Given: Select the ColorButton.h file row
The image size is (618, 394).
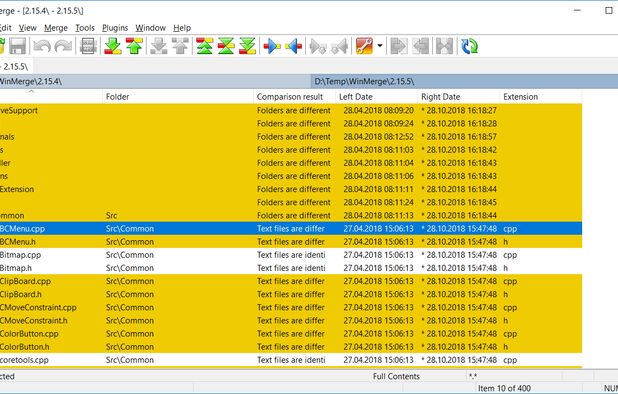Looking at the screenshot, I should point(291,347).
